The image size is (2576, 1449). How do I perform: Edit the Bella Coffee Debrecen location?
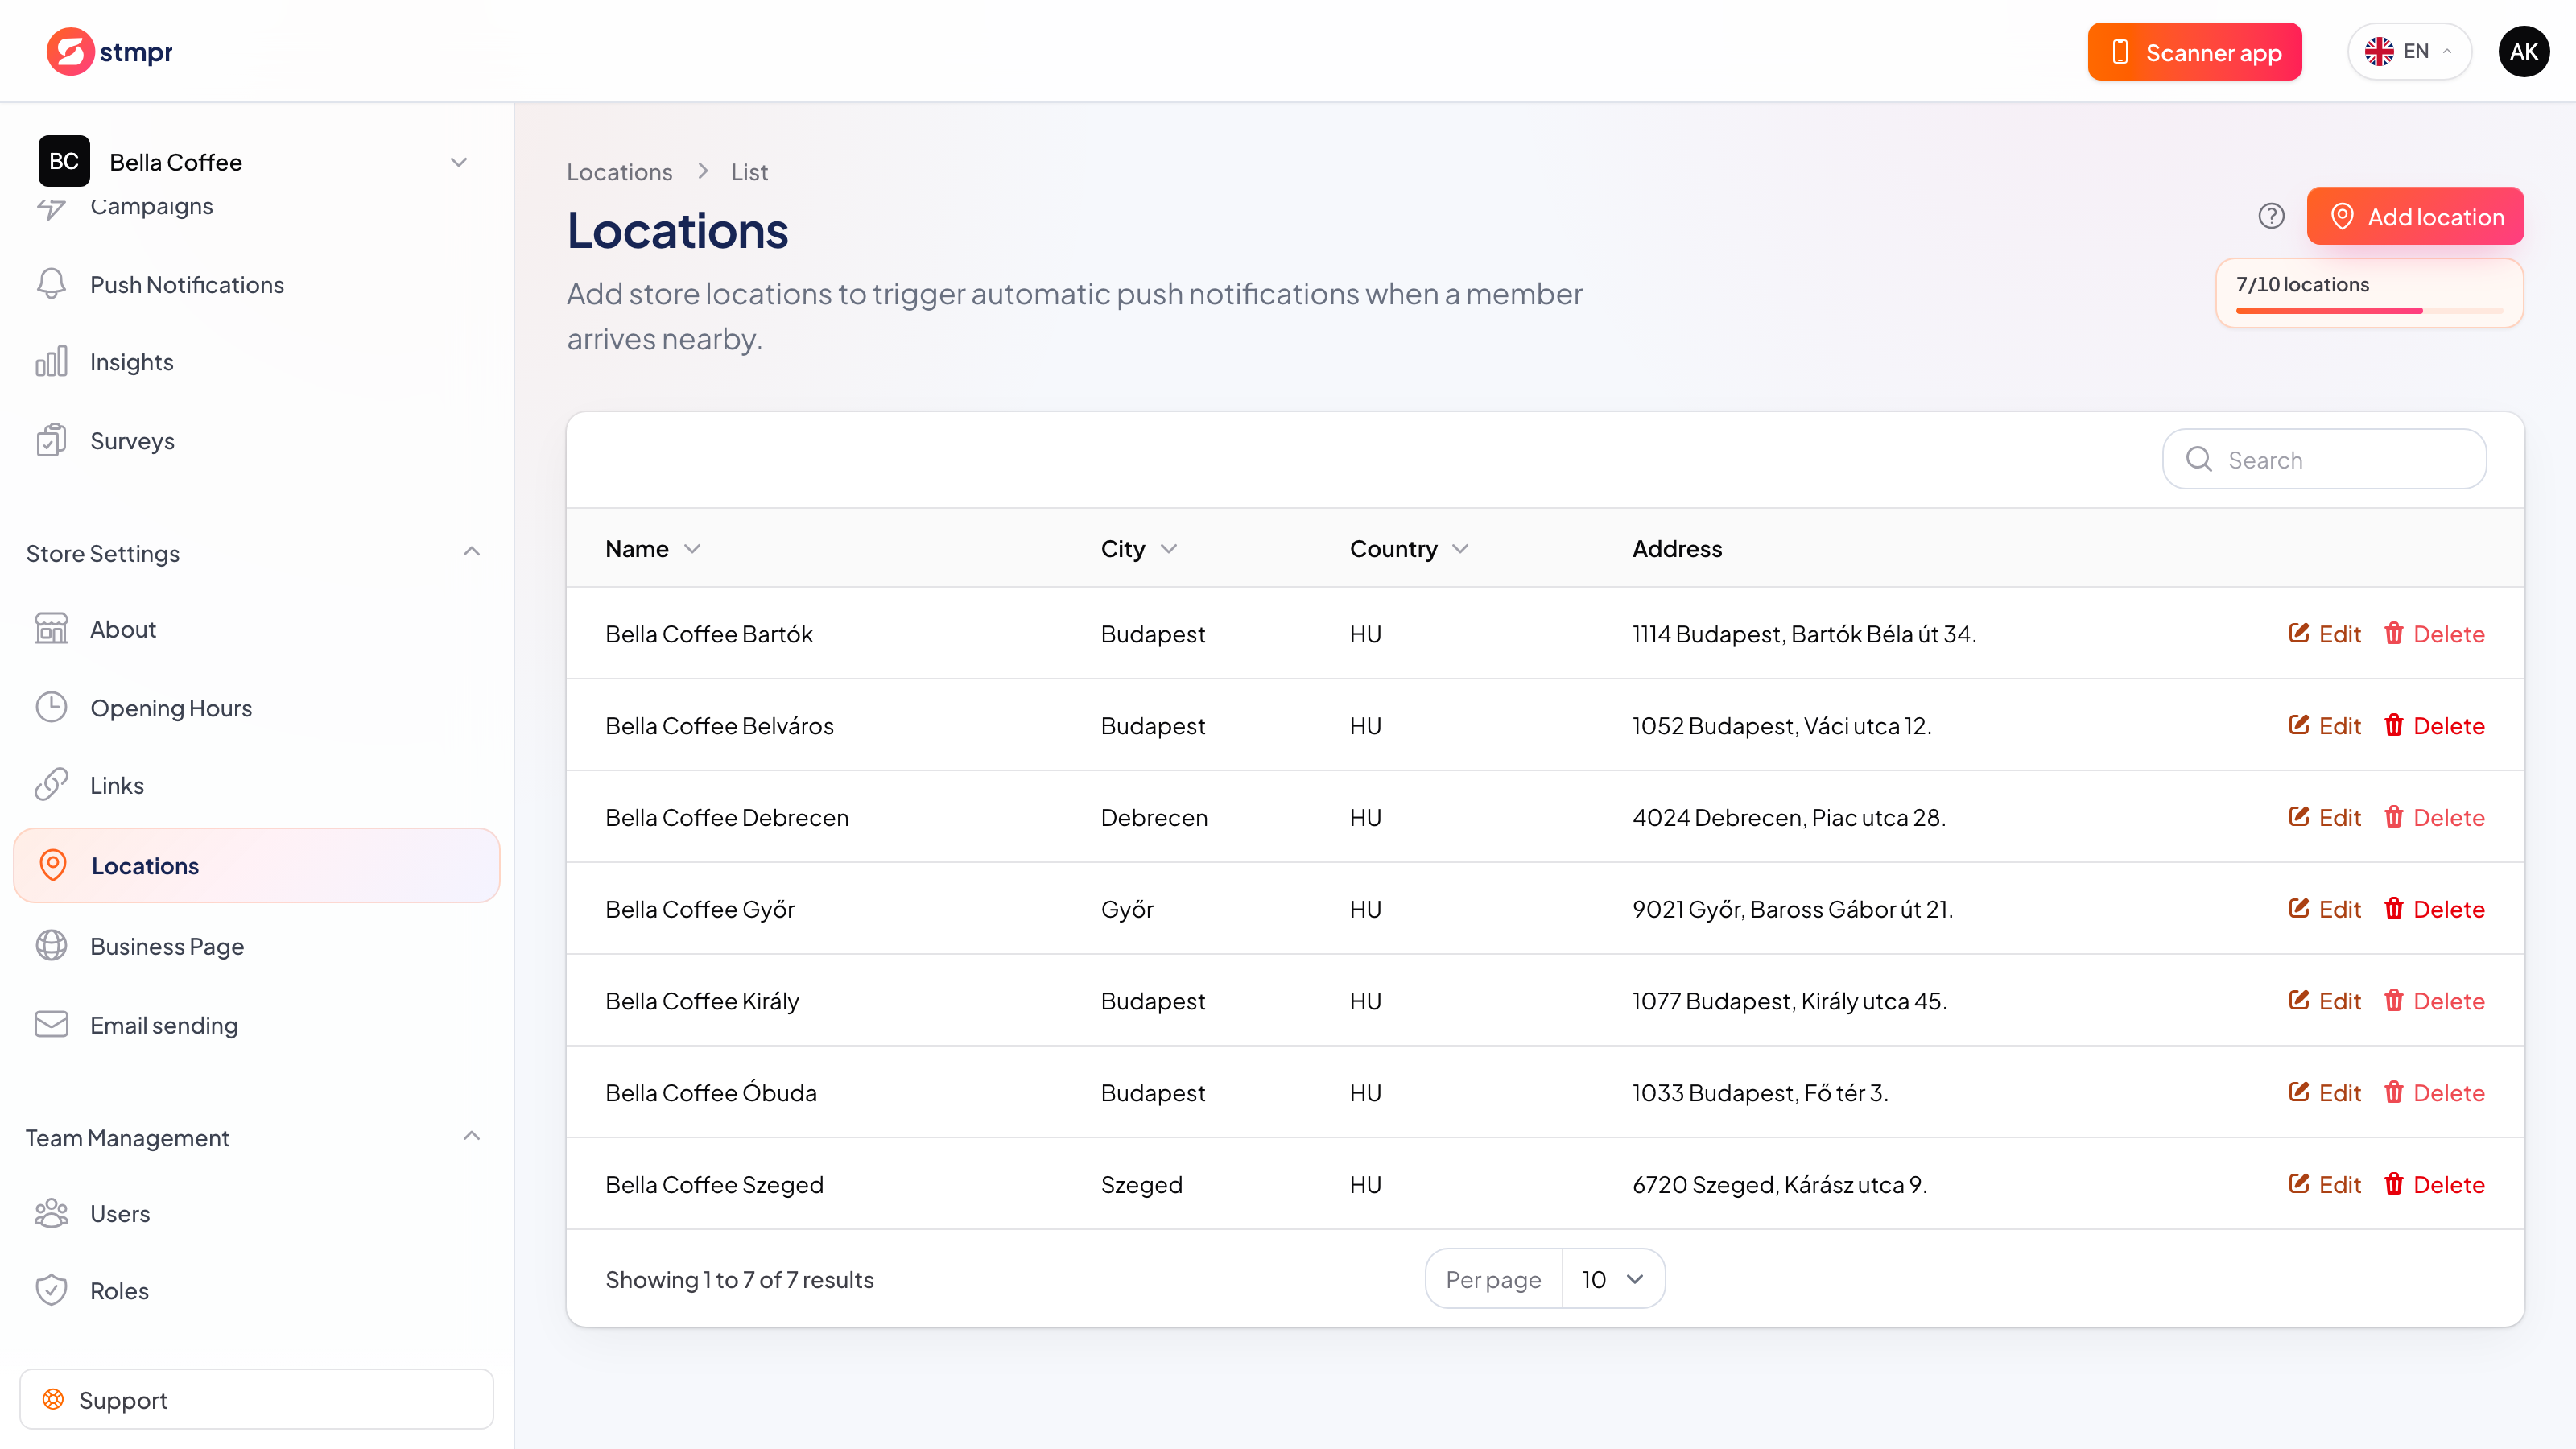2325,817
